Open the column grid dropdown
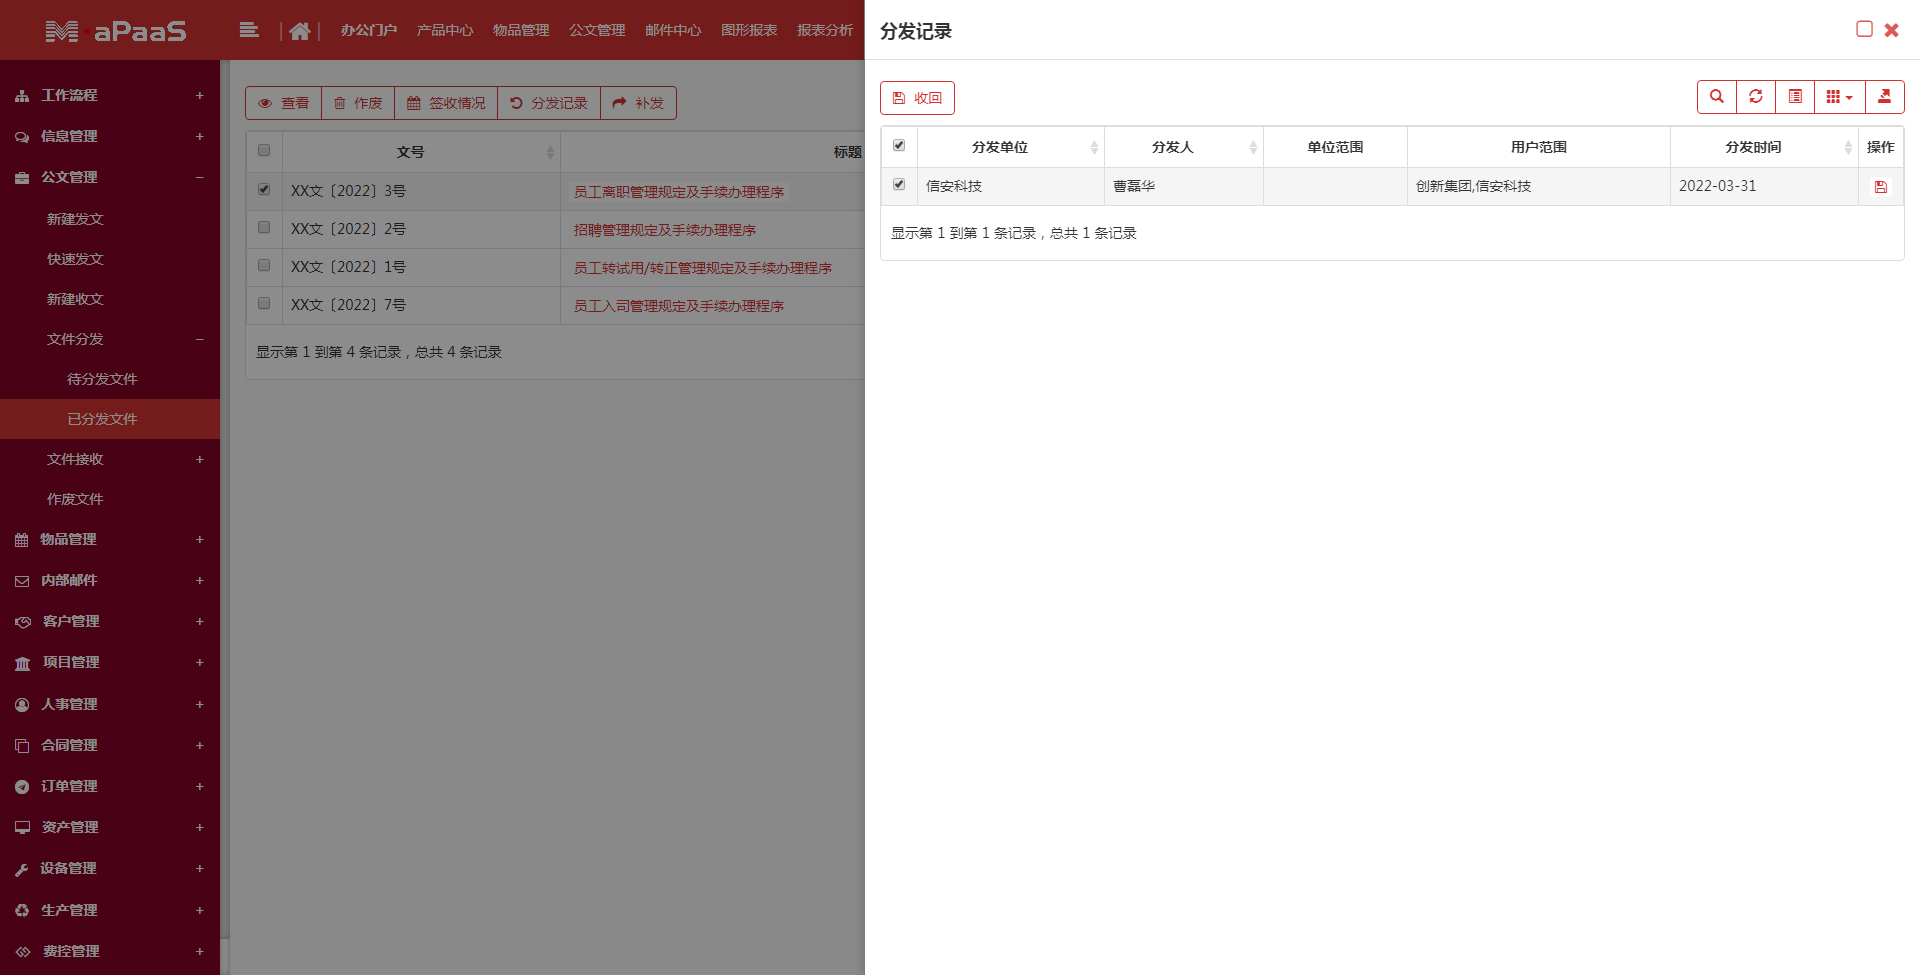Image resolution: width=1920 pixels, height=975 pixels. 1840,97
